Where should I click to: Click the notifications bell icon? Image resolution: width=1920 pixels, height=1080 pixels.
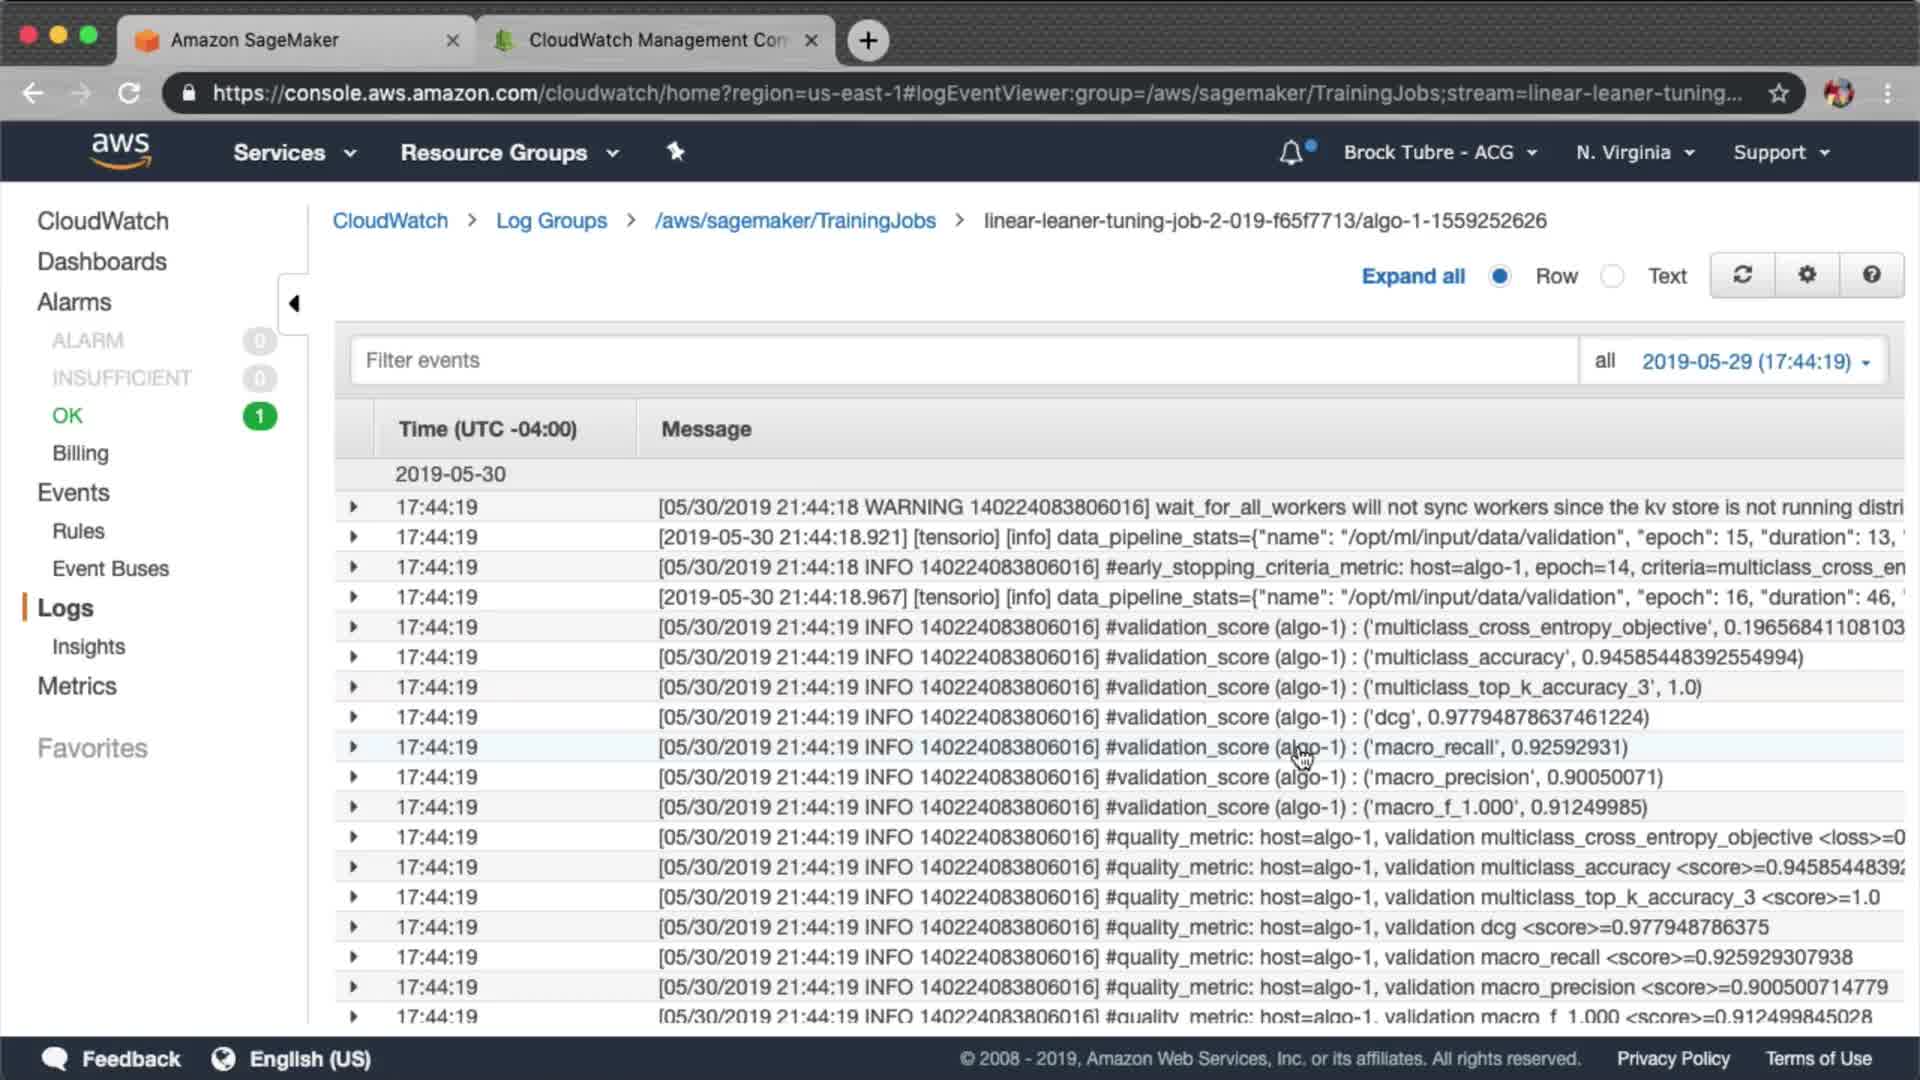(1291, 153)
